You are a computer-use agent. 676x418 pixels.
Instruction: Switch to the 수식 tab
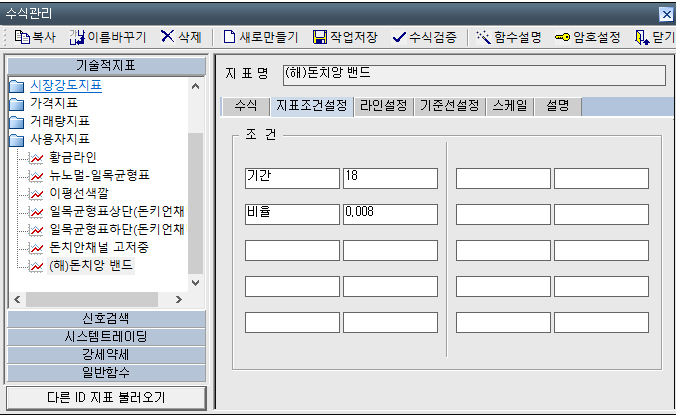pos(244,106)
